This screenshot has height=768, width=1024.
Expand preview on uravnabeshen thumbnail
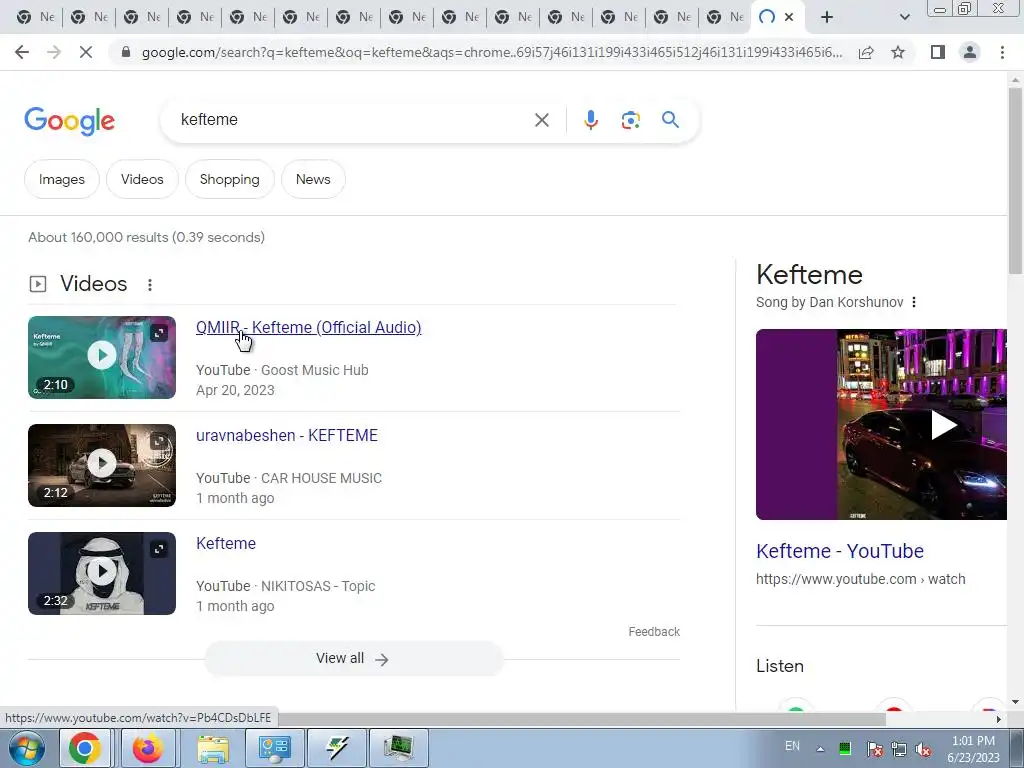[159, 441]
